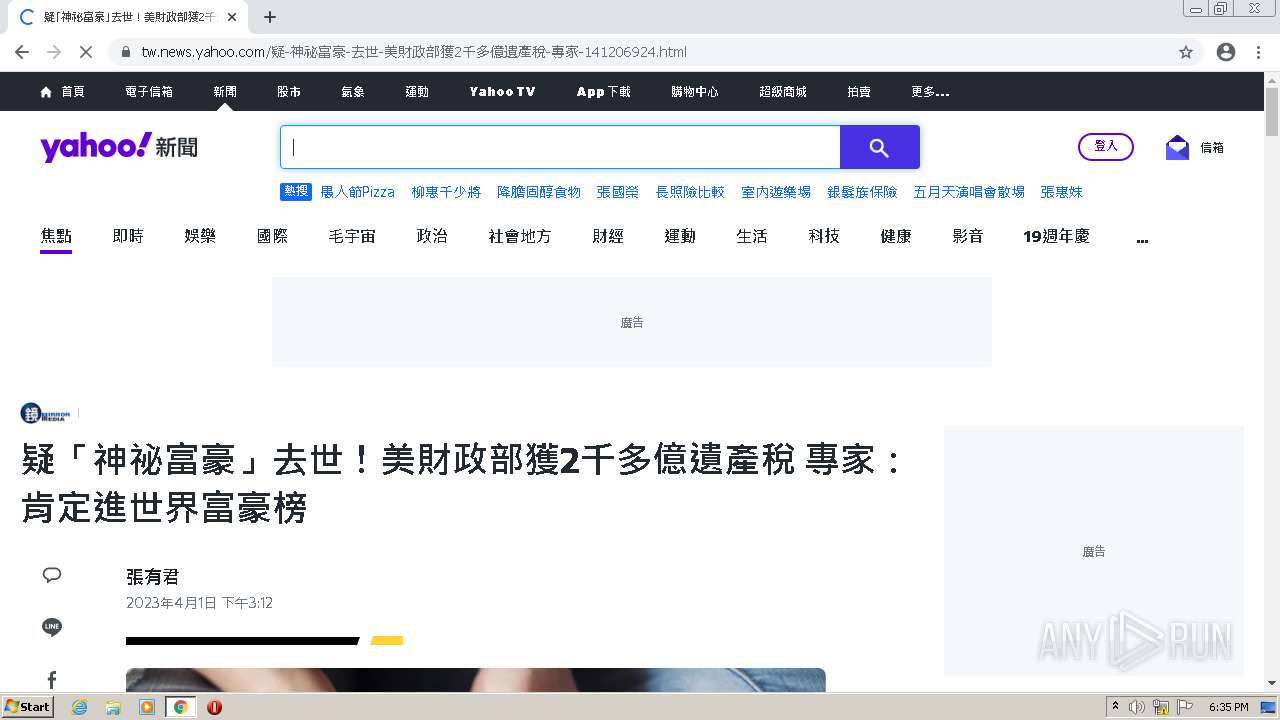Share article via LINE icon
Viewport: 1280px width, 720px height.
pyautogui.click(x=52, y=627)
